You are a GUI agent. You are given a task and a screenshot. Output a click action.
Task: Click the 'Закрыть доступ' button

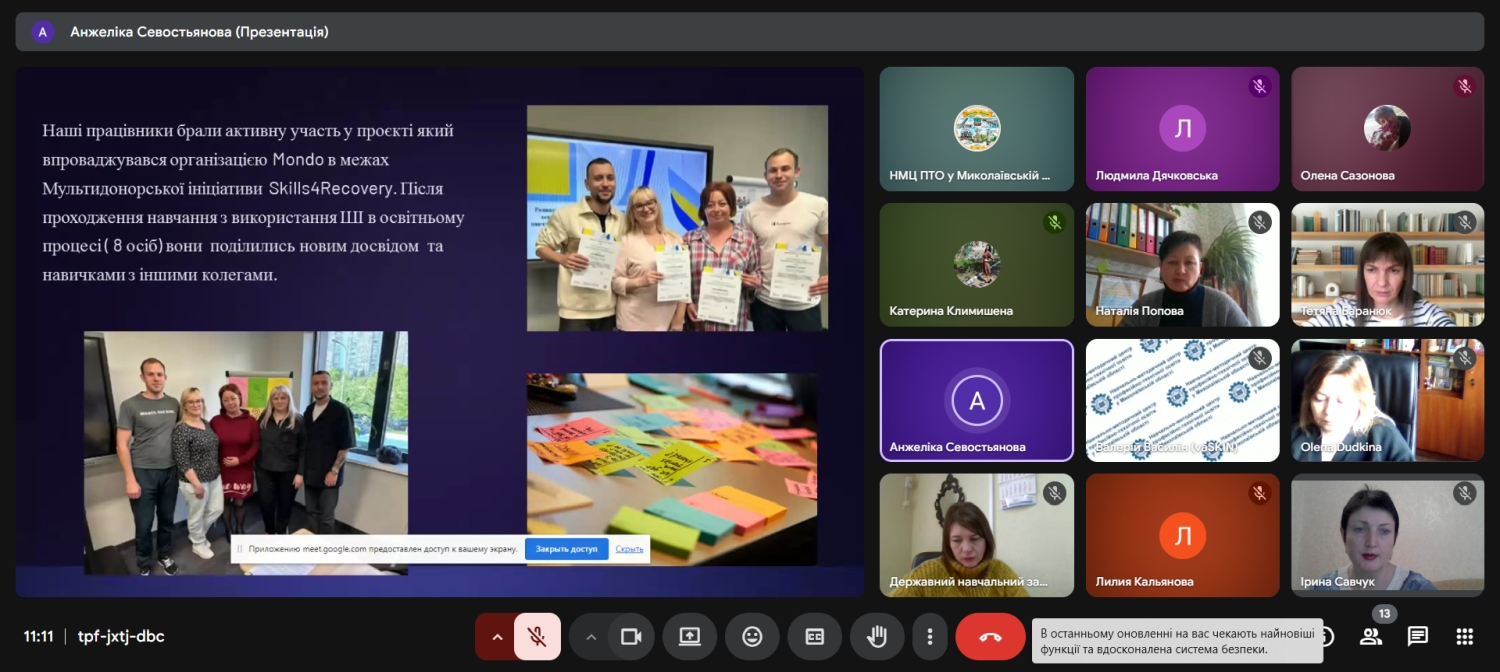(566, 549)
